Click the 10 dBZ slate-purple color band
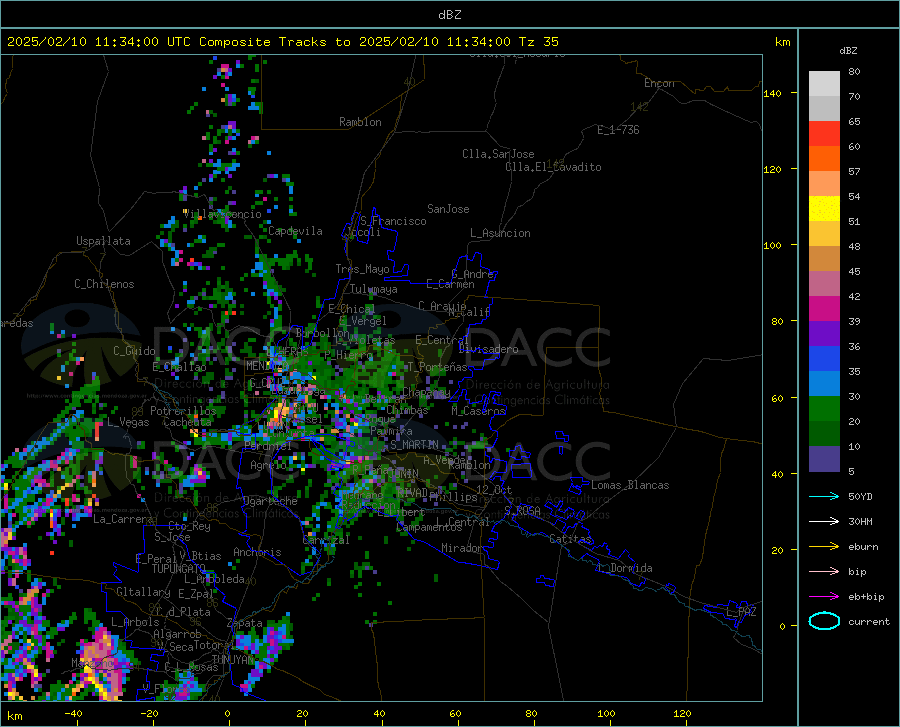Screen dimensions: 900x727 pyautogui.click(x=824, y=458)
